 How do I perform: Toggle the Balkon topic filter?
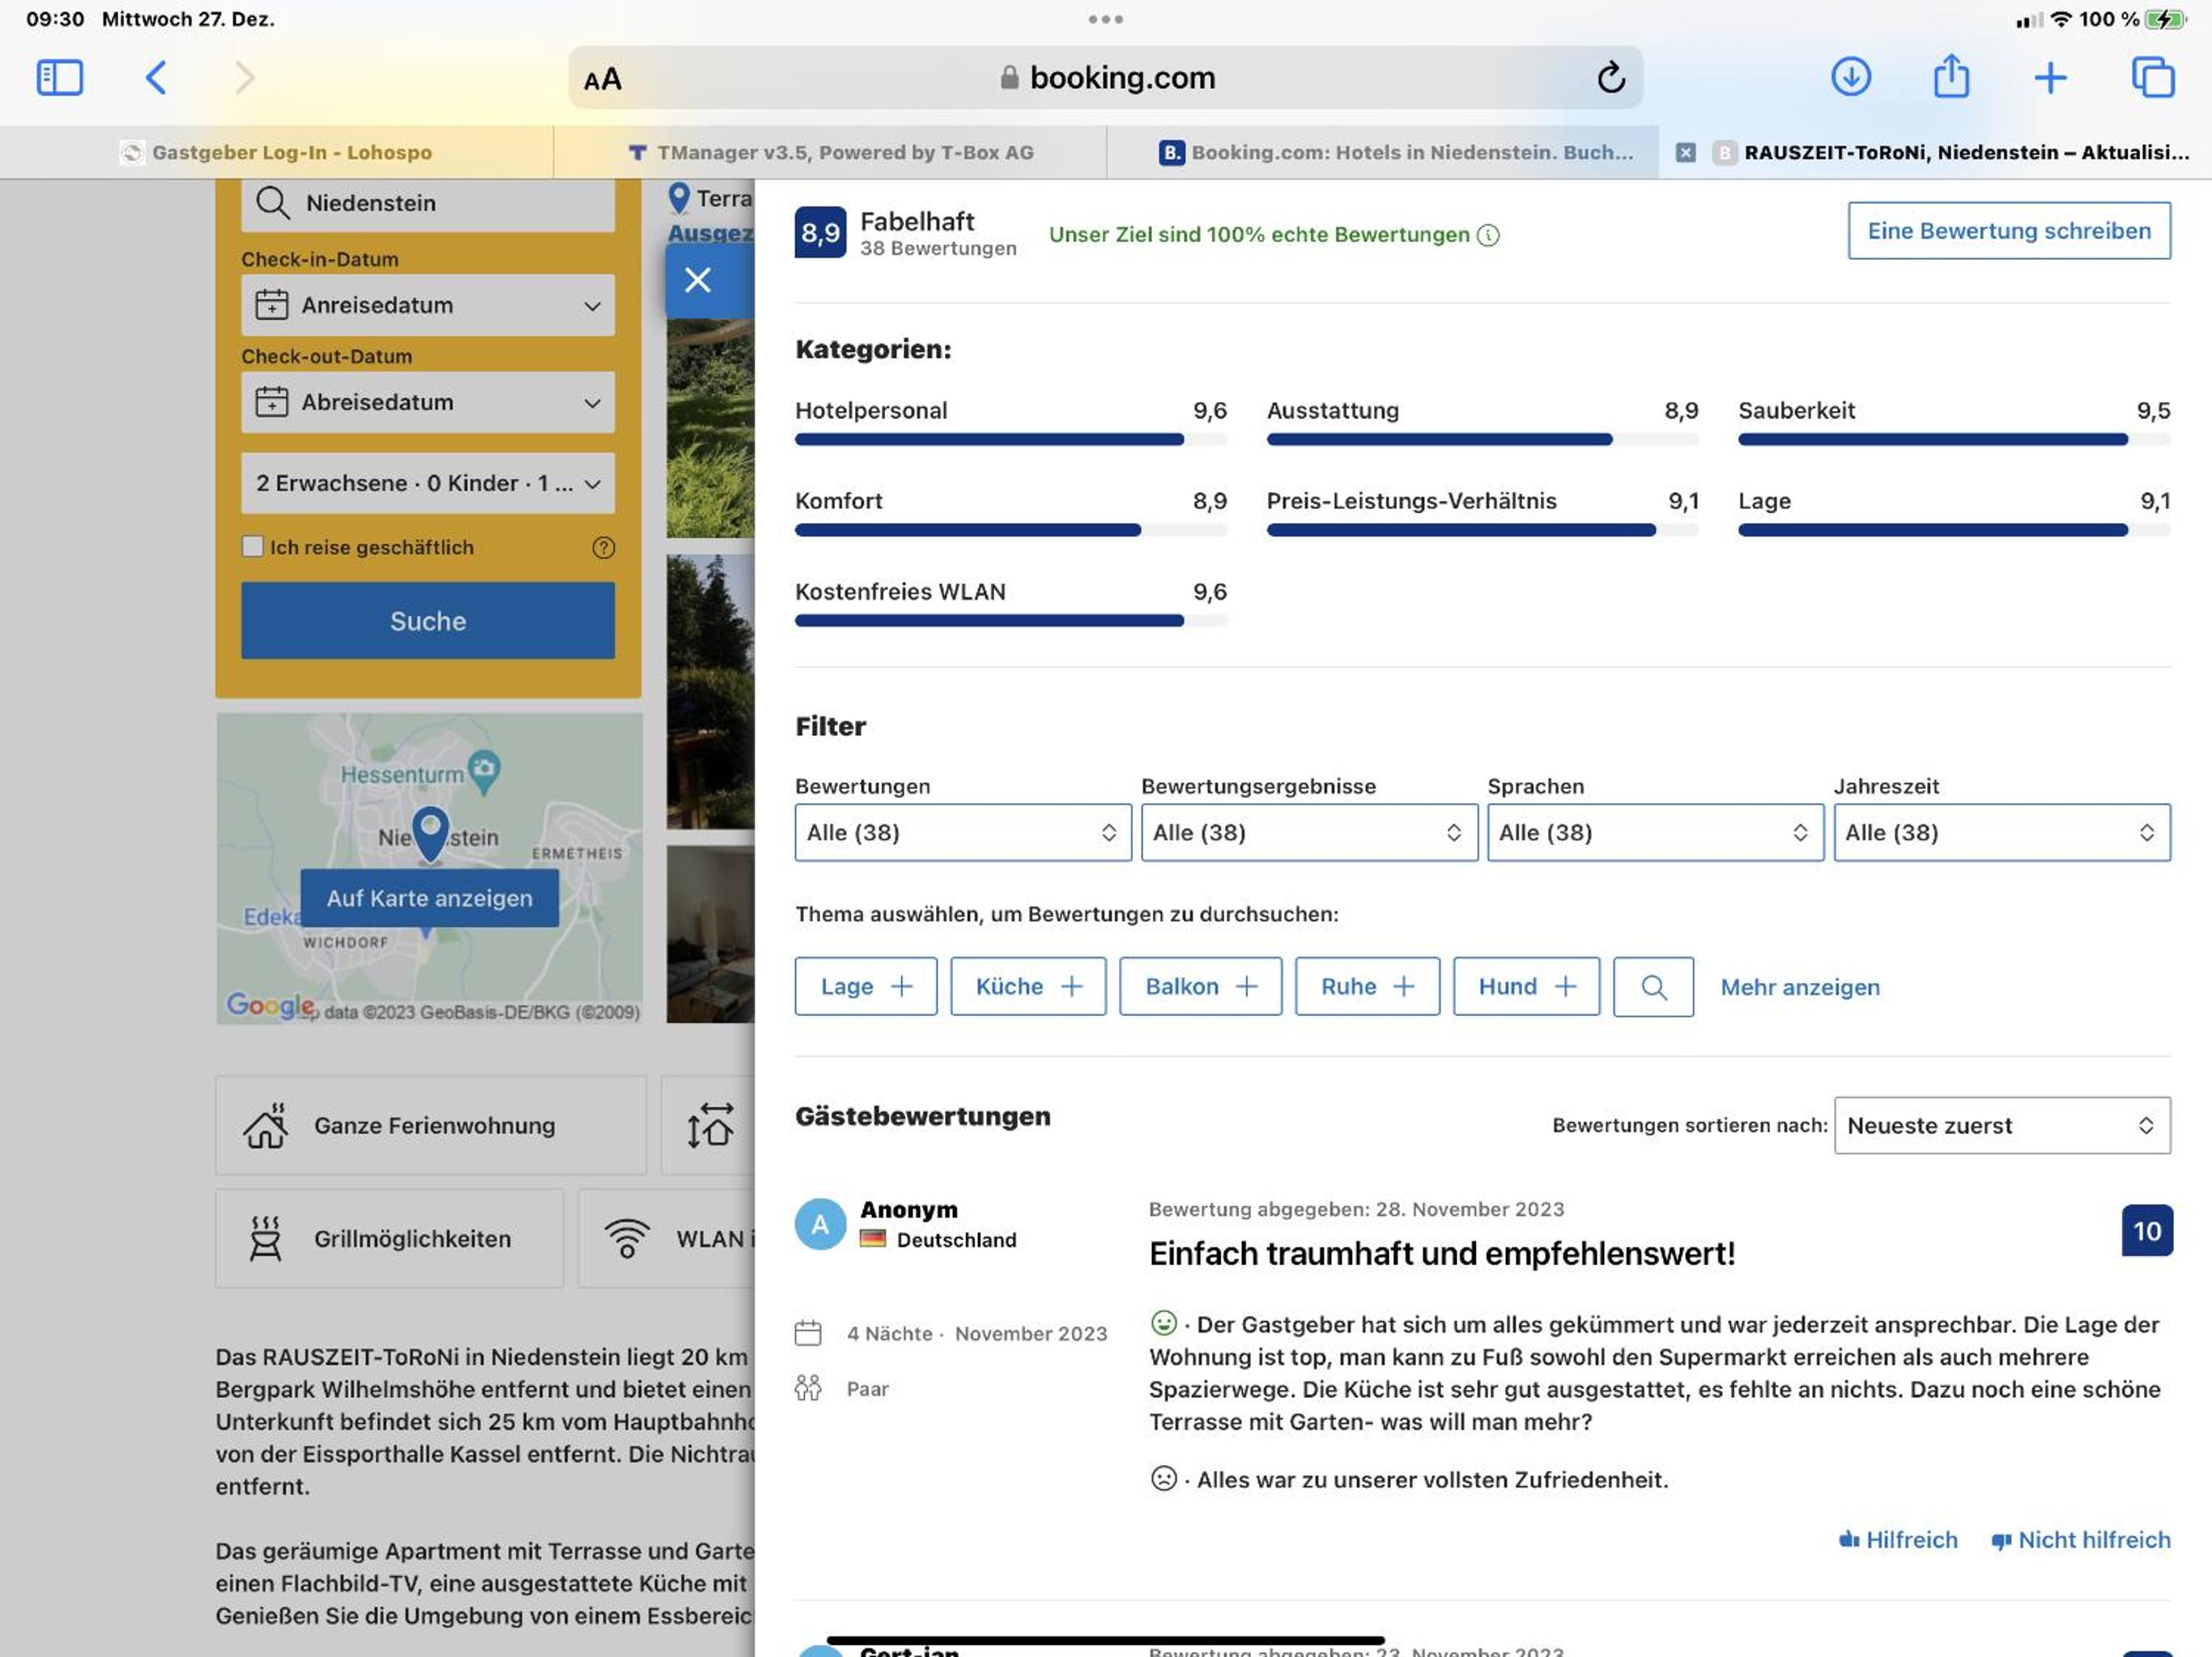1200,987
